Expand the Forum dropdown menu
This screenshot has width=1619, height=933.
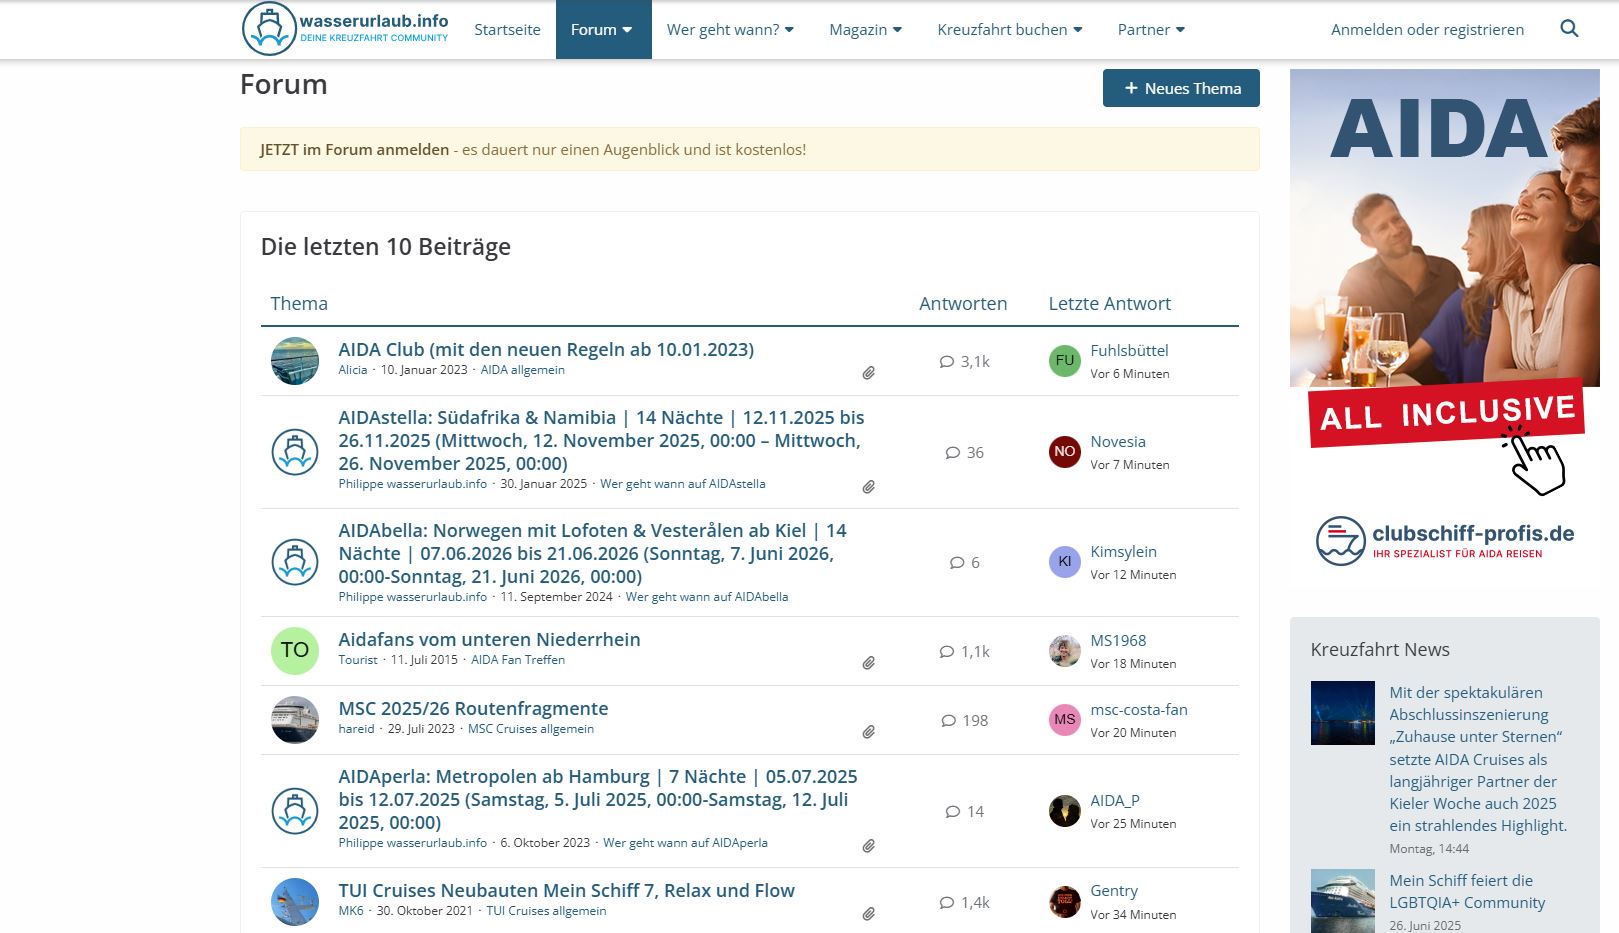tap(602, 30)
